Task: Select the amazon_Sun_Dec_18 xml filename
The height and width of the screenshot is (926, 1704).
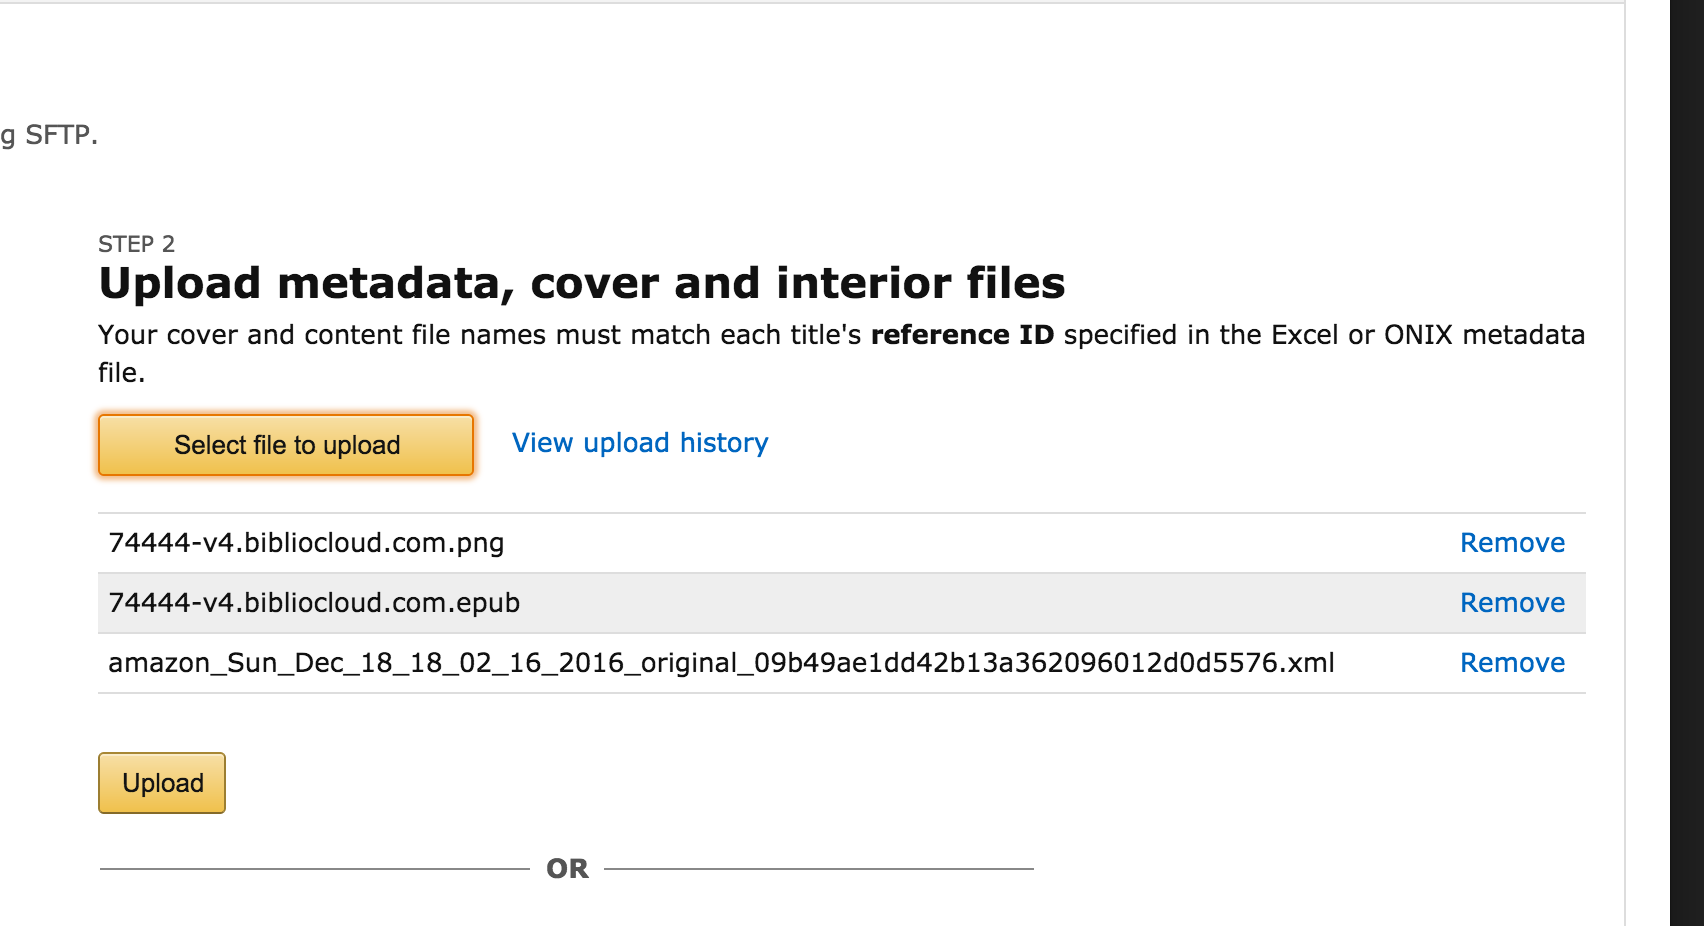Action: 721,663
